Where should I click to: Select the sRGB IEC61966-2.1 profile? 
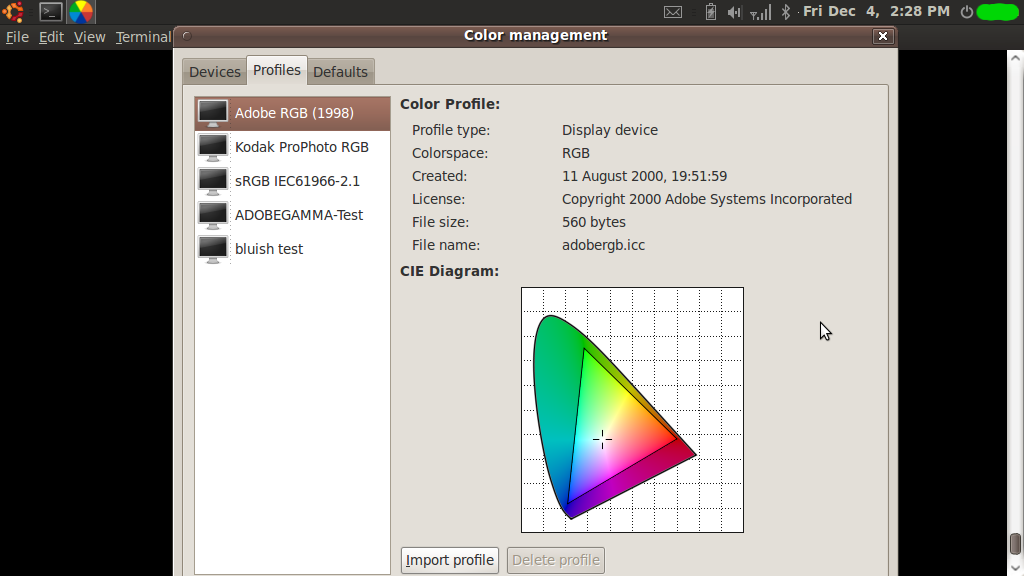coord(293,181)
